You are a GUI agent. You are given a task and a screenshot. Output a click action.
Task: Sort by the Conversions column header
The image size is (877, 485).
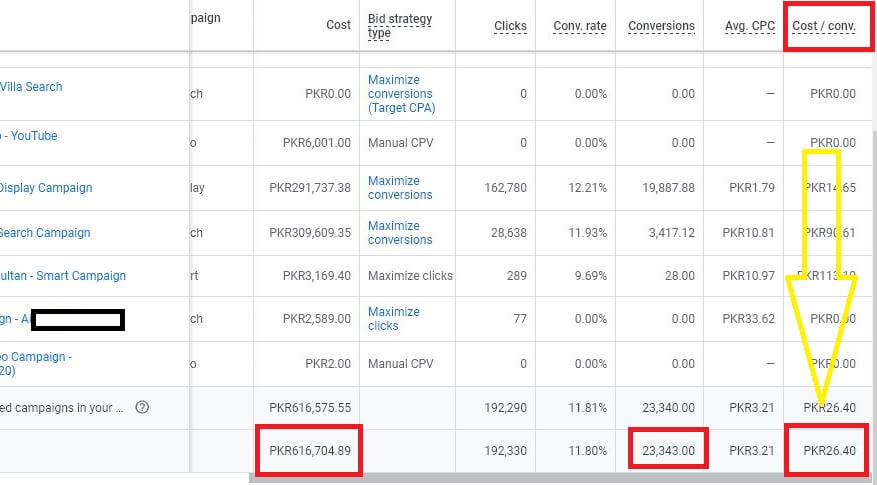click(x=661, y=26)
